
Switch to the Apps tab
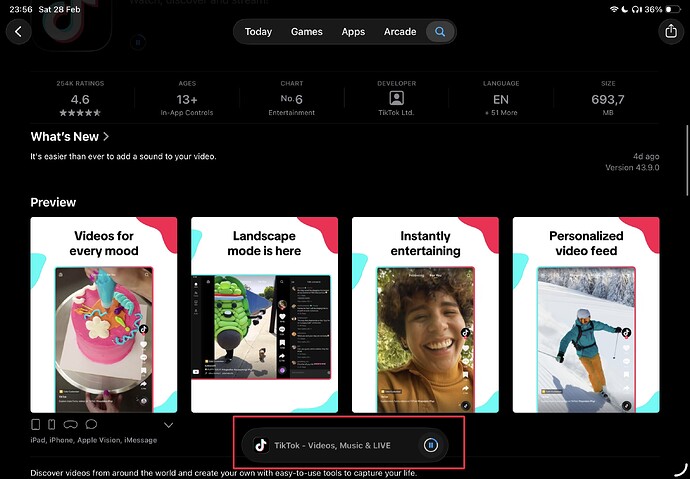(353, 32)
